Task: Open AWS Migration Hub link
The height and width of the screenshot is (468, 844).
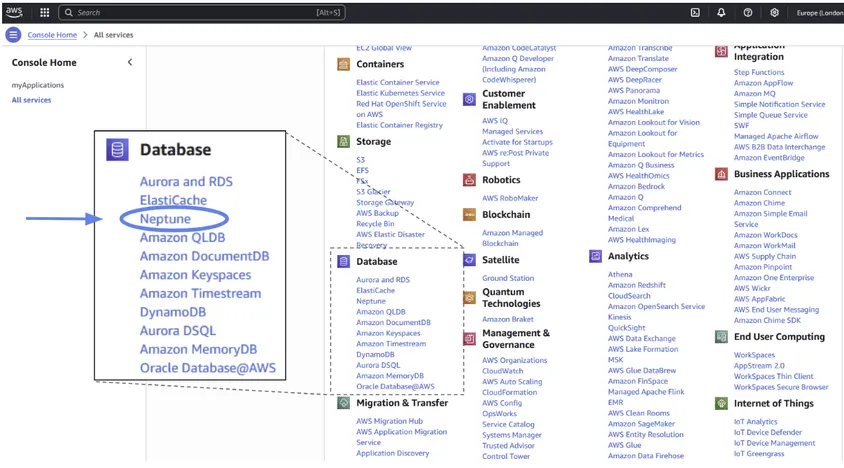Action: click(x=390, y=421)
